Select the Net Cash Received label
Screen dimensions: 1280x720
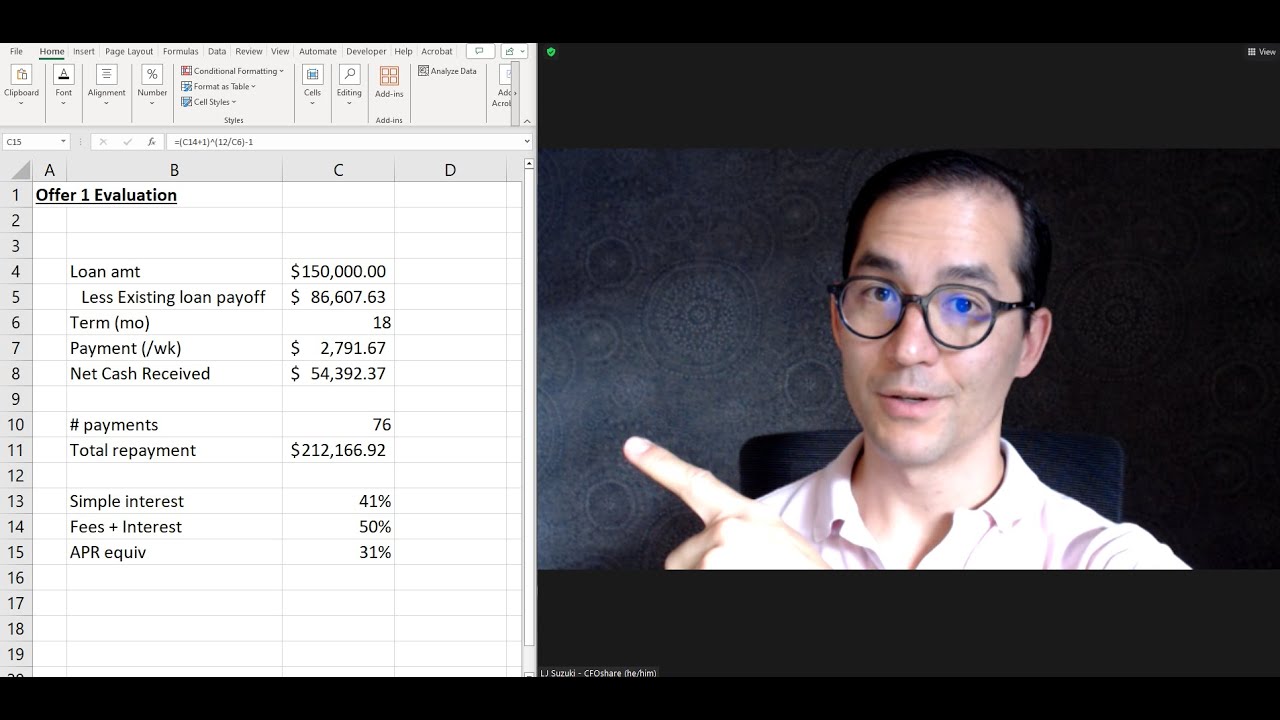[x=174, y=373]
